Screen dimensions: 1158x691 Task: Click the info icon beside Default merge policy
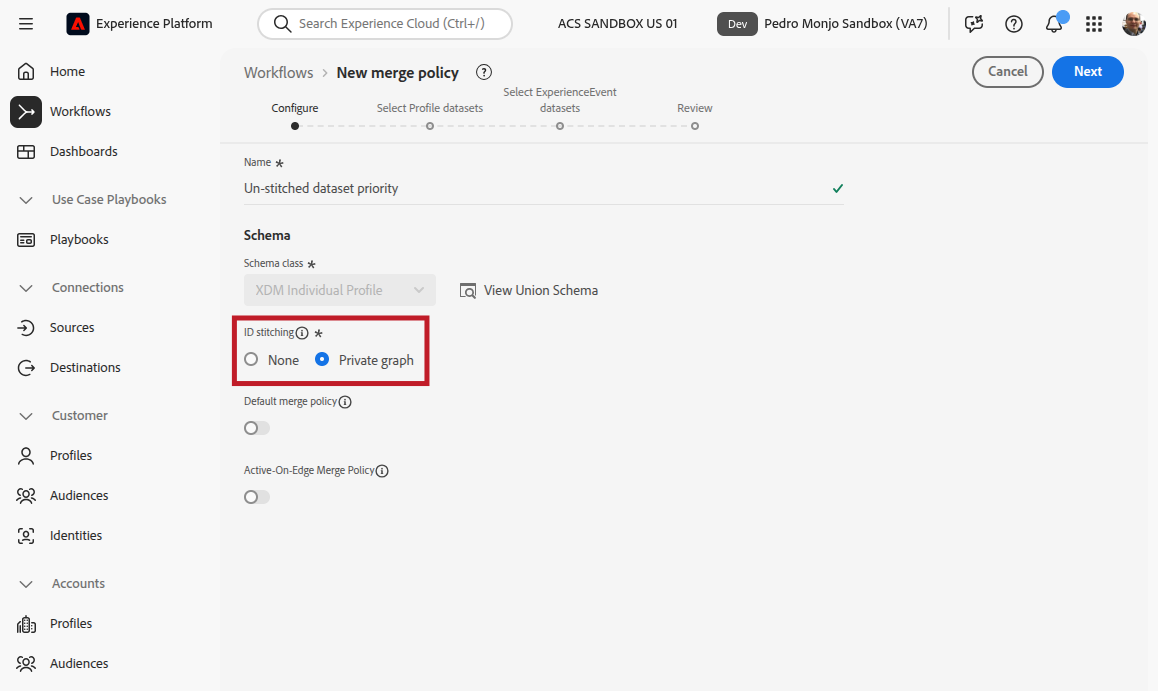345,402
